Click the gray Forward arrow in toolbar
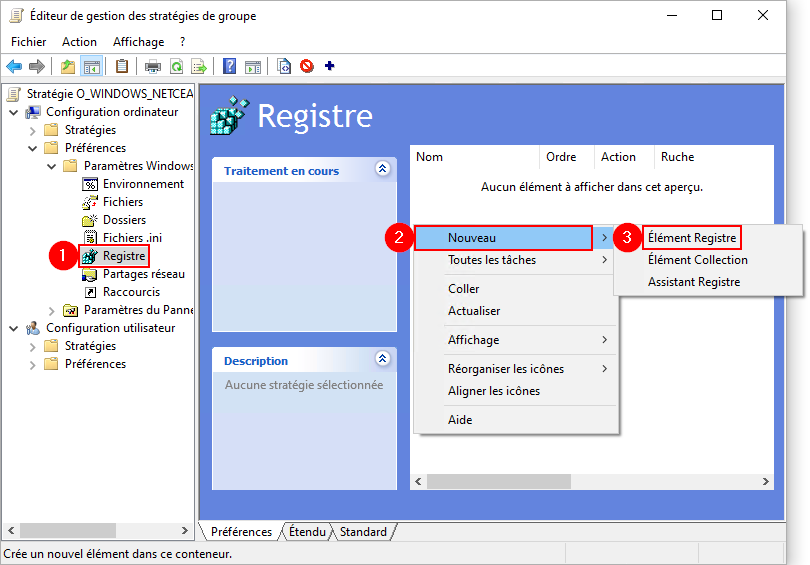The image size is (810, 565). point(37,66)
